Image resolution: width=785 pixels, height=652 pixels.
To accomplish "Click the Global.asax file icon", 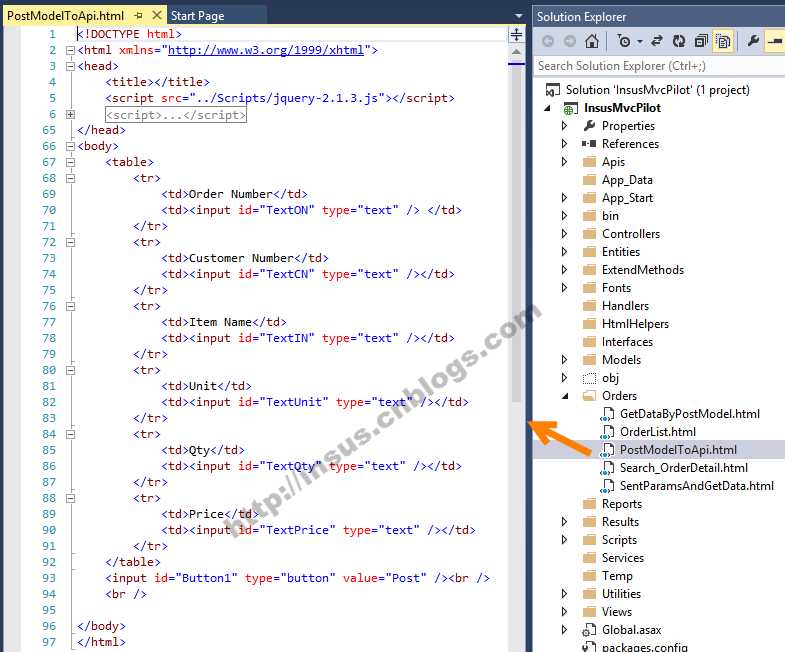I will [x=589, y=630].
